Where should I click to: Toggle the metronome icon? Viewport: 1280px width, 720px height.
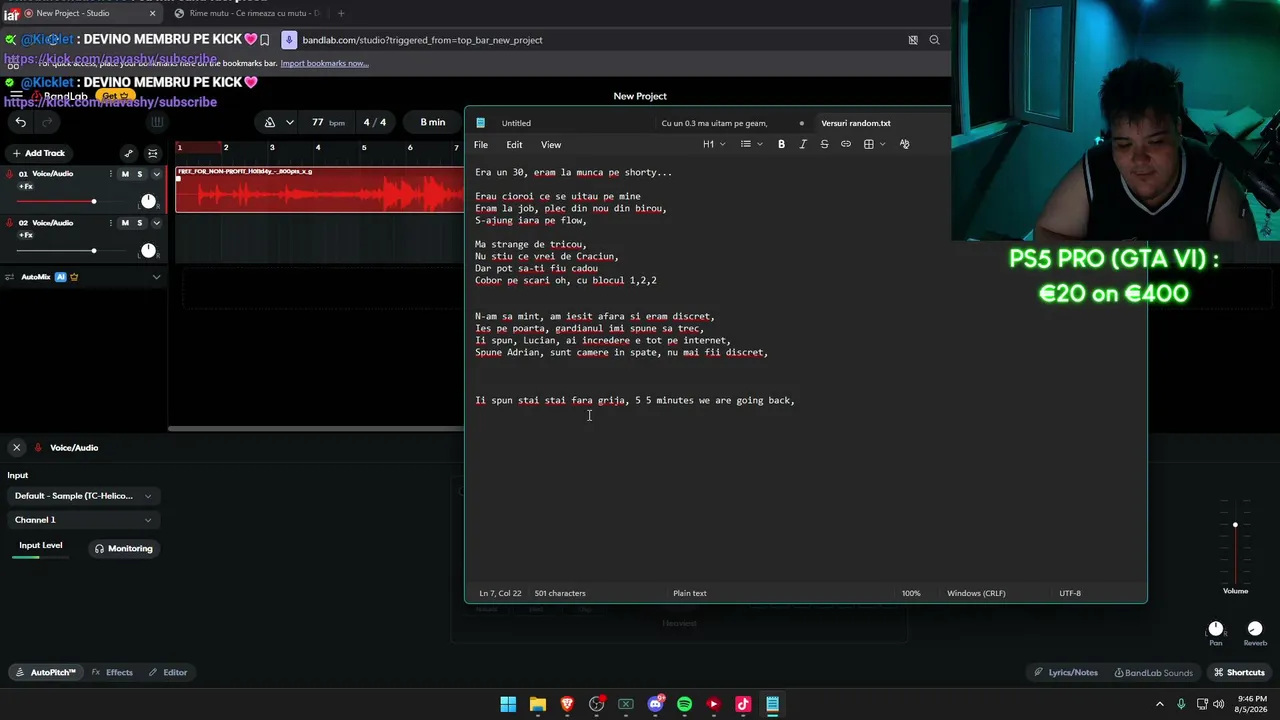tap(270, 122)
